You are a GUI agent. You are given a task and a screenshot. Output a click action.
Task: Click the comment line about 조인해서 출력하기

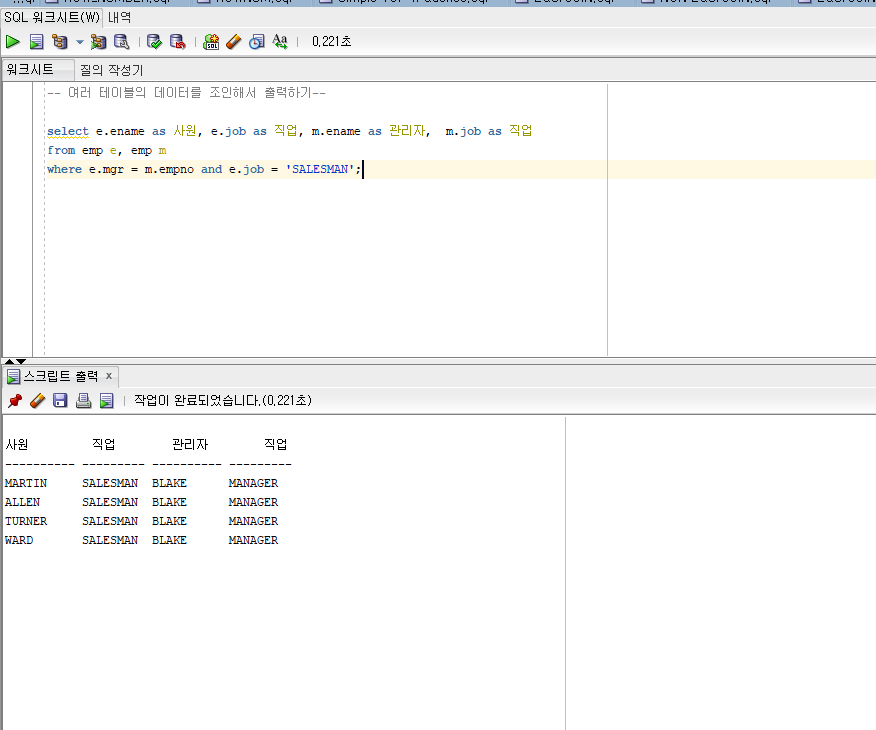pyautogui.click(x=186, y=93)
